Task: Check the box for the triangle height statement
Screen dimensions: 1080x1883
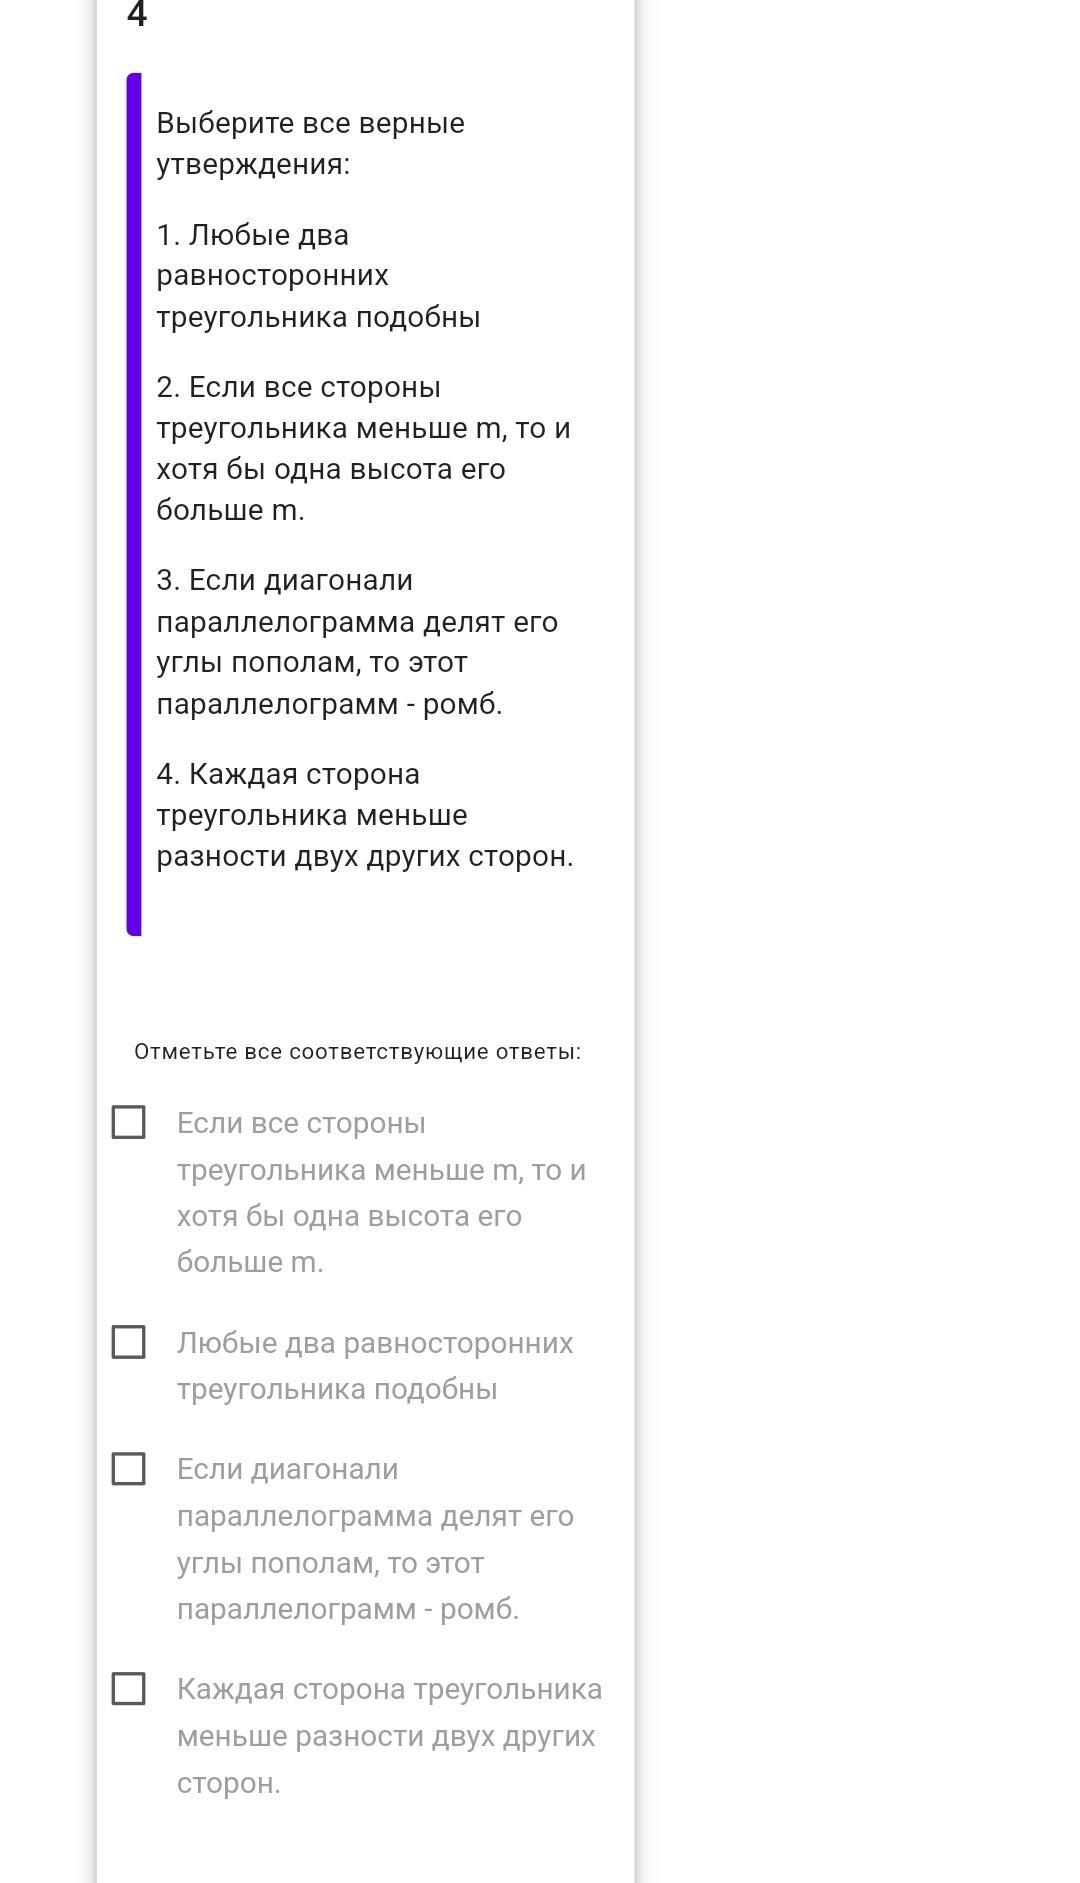Action: tap(128, 1122)
